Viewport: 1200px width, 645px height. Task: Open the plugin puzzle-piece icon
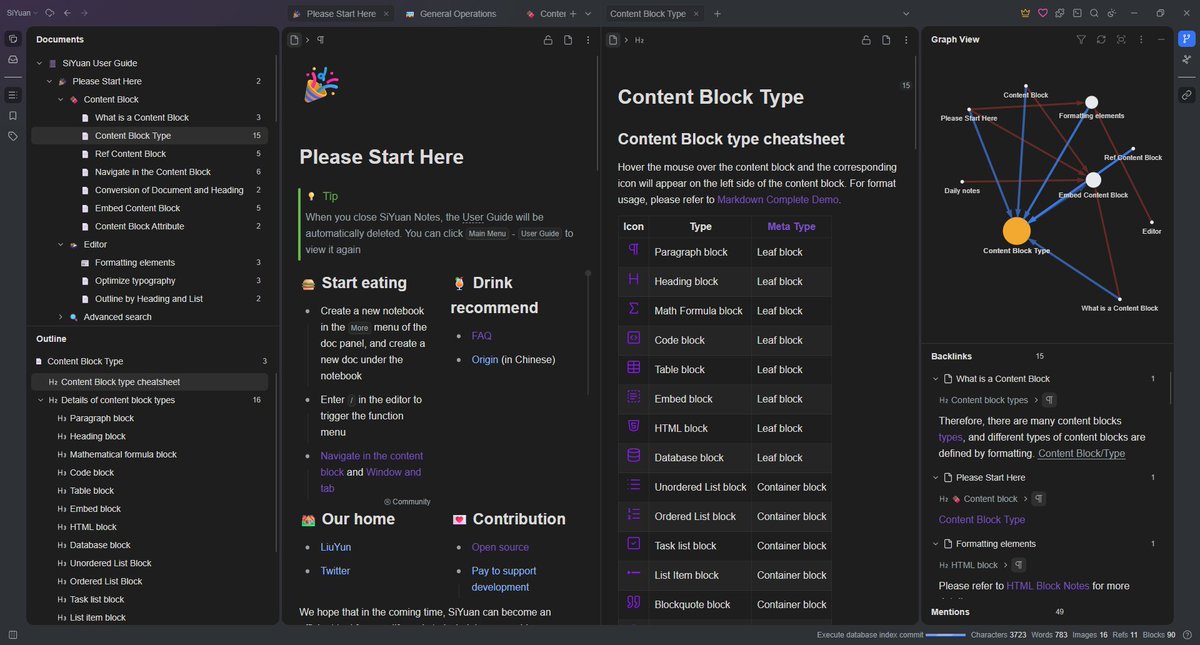[x=1059, y=14]
